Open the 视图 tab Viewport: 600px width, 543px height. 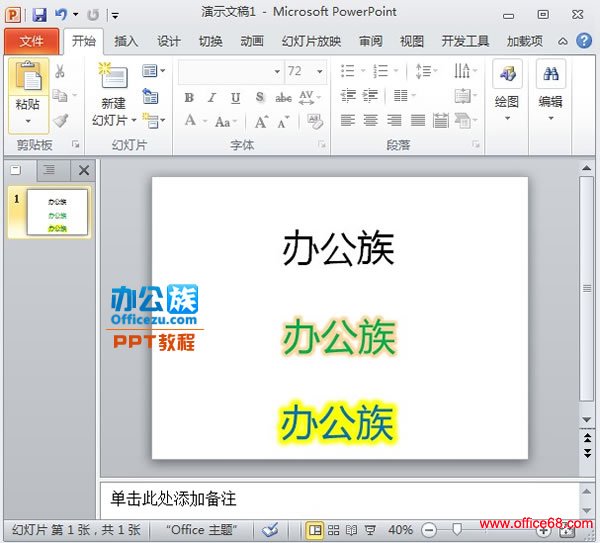tap(412, 41)
